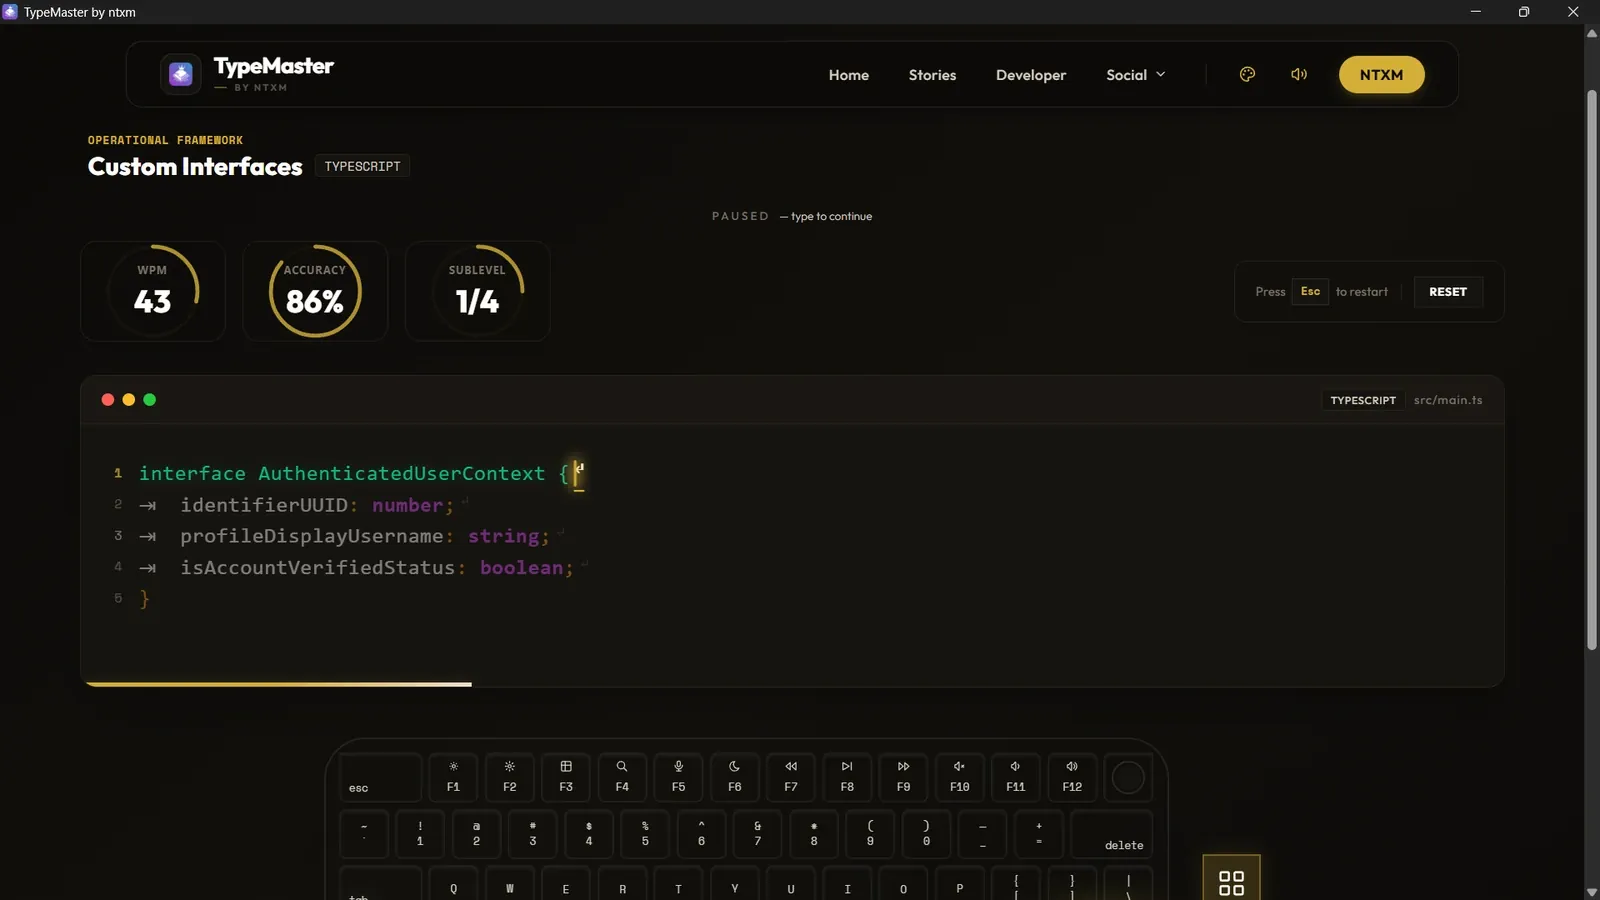Click the F6 do-not-disturb moon key
This screenshot has height=900, width=1600.
point(734,777)
